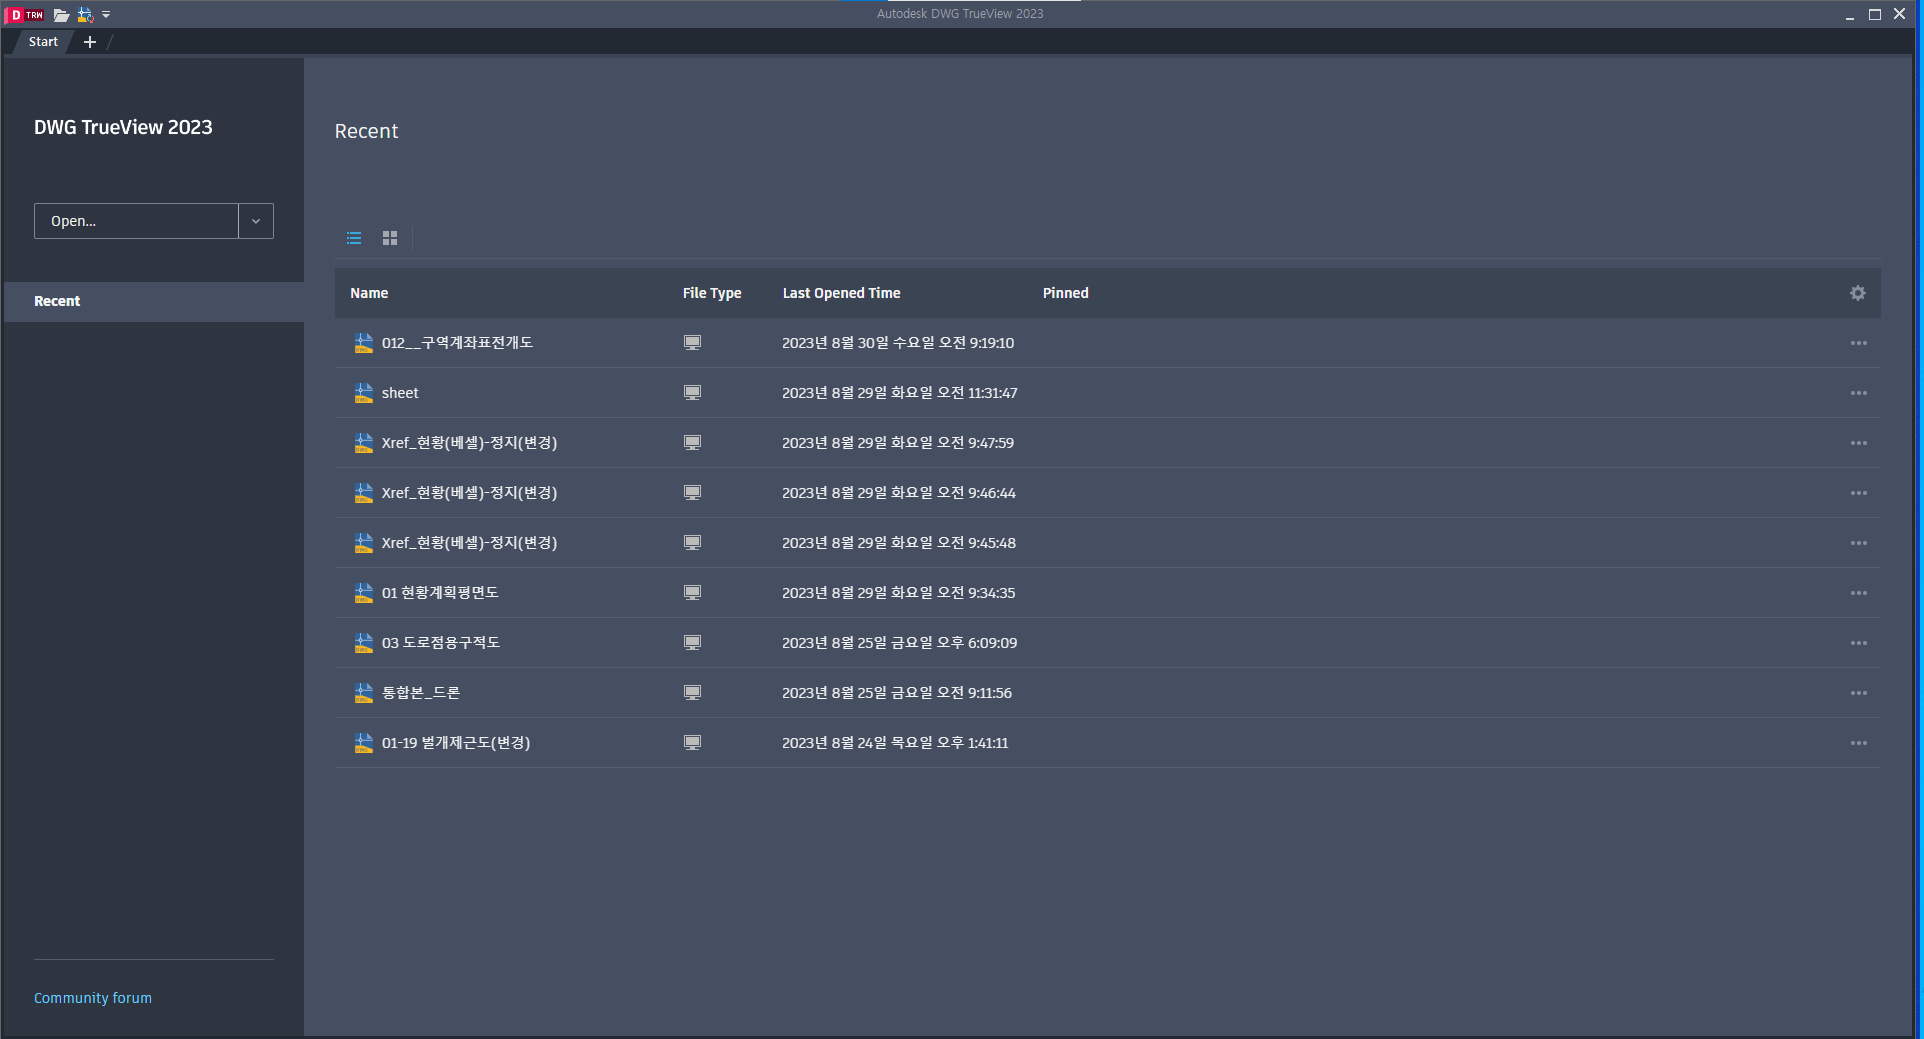Switch to the Start tab

point(43,42)
